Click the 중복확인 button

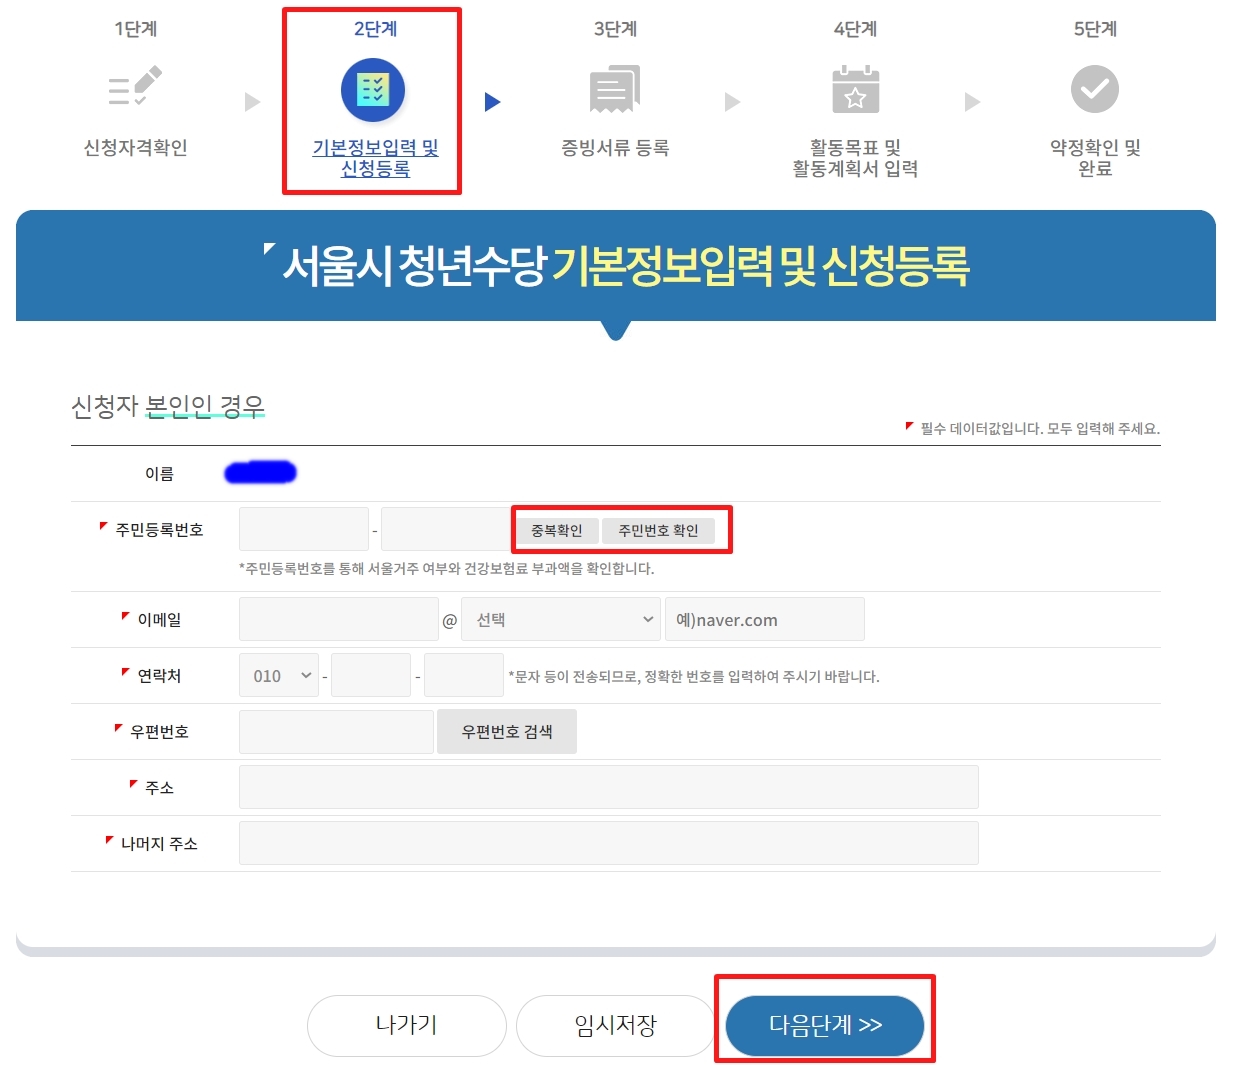coord(557,530)
